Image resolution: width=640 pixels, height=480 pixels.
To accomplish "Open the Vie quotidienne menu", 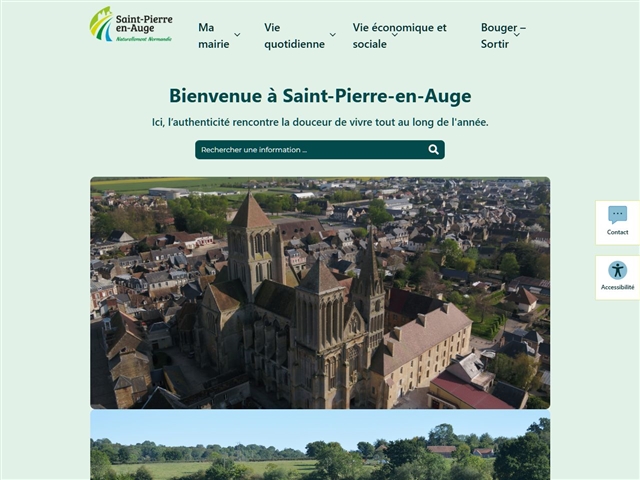I will click(x=294, y=36).
